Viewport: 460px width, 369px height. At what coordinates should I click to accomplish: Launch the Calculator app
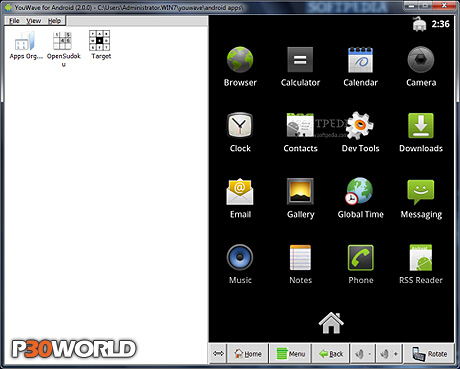pyautogui.click(x=300, y=60)
